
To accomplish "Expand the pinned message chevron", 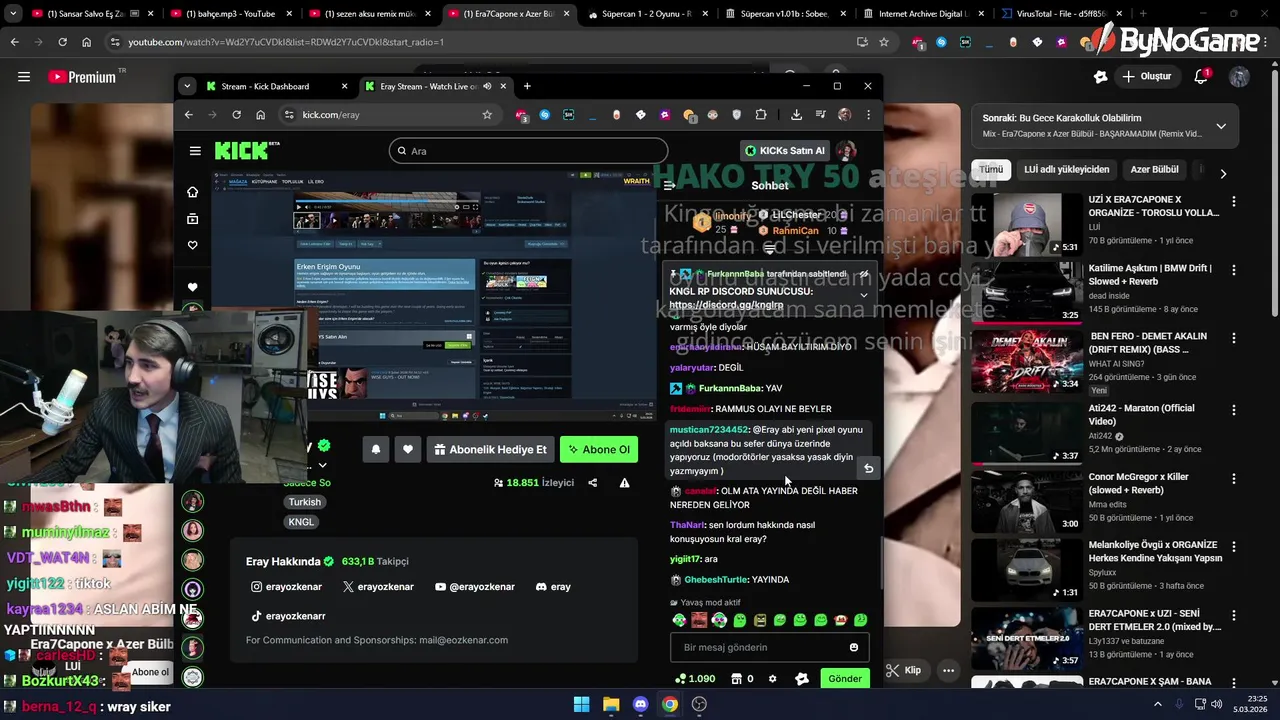I will coord(864,295).
